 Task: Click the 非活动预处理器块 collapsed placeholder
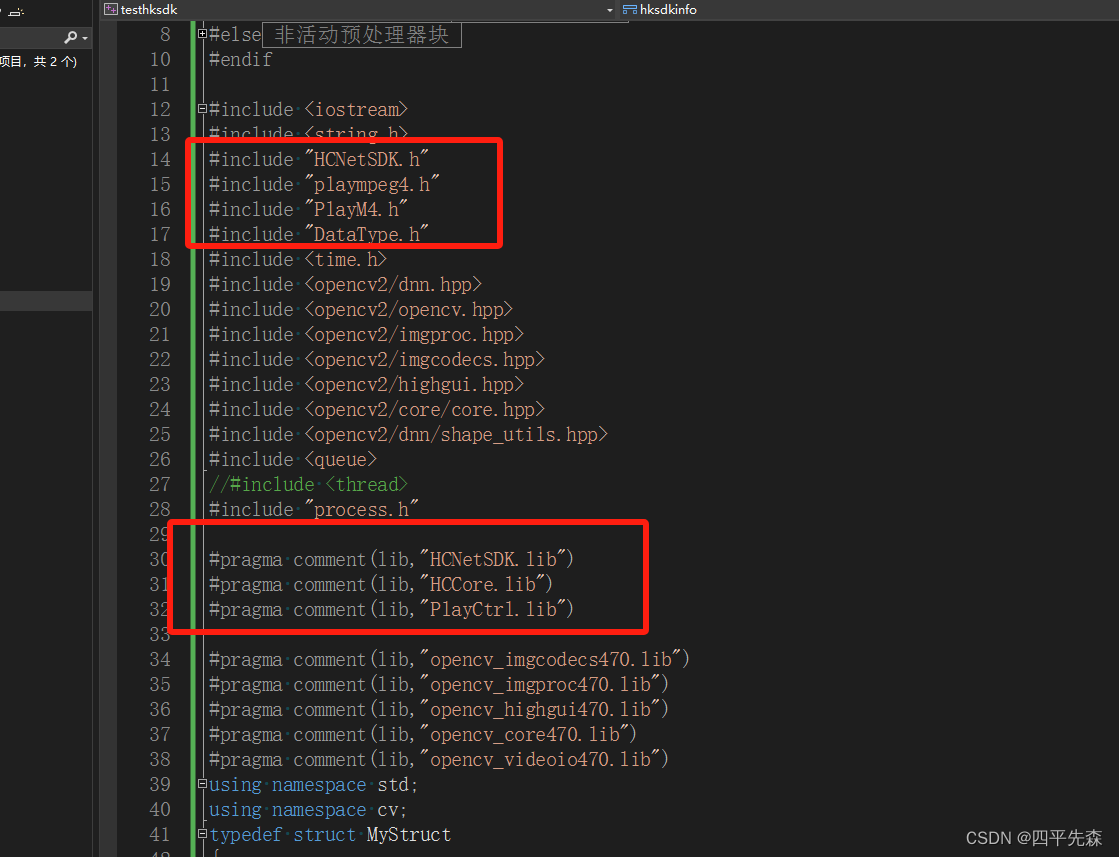(x=361, y=35)
